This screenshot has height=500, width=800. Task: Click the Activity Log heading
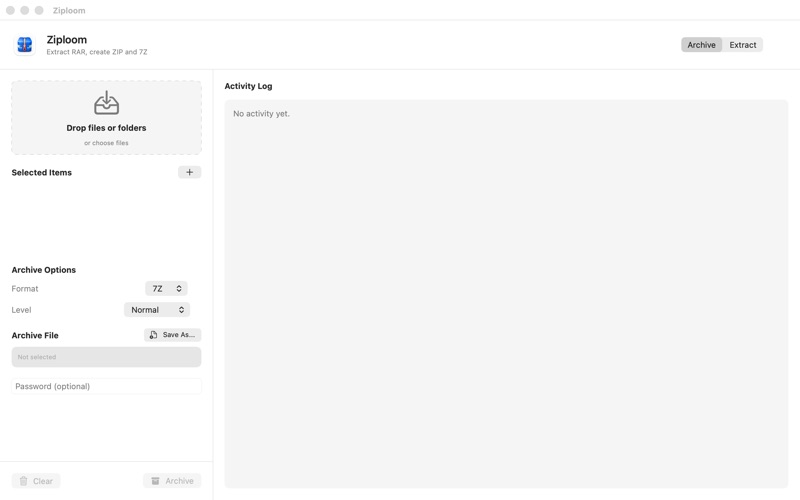[248, 86]
